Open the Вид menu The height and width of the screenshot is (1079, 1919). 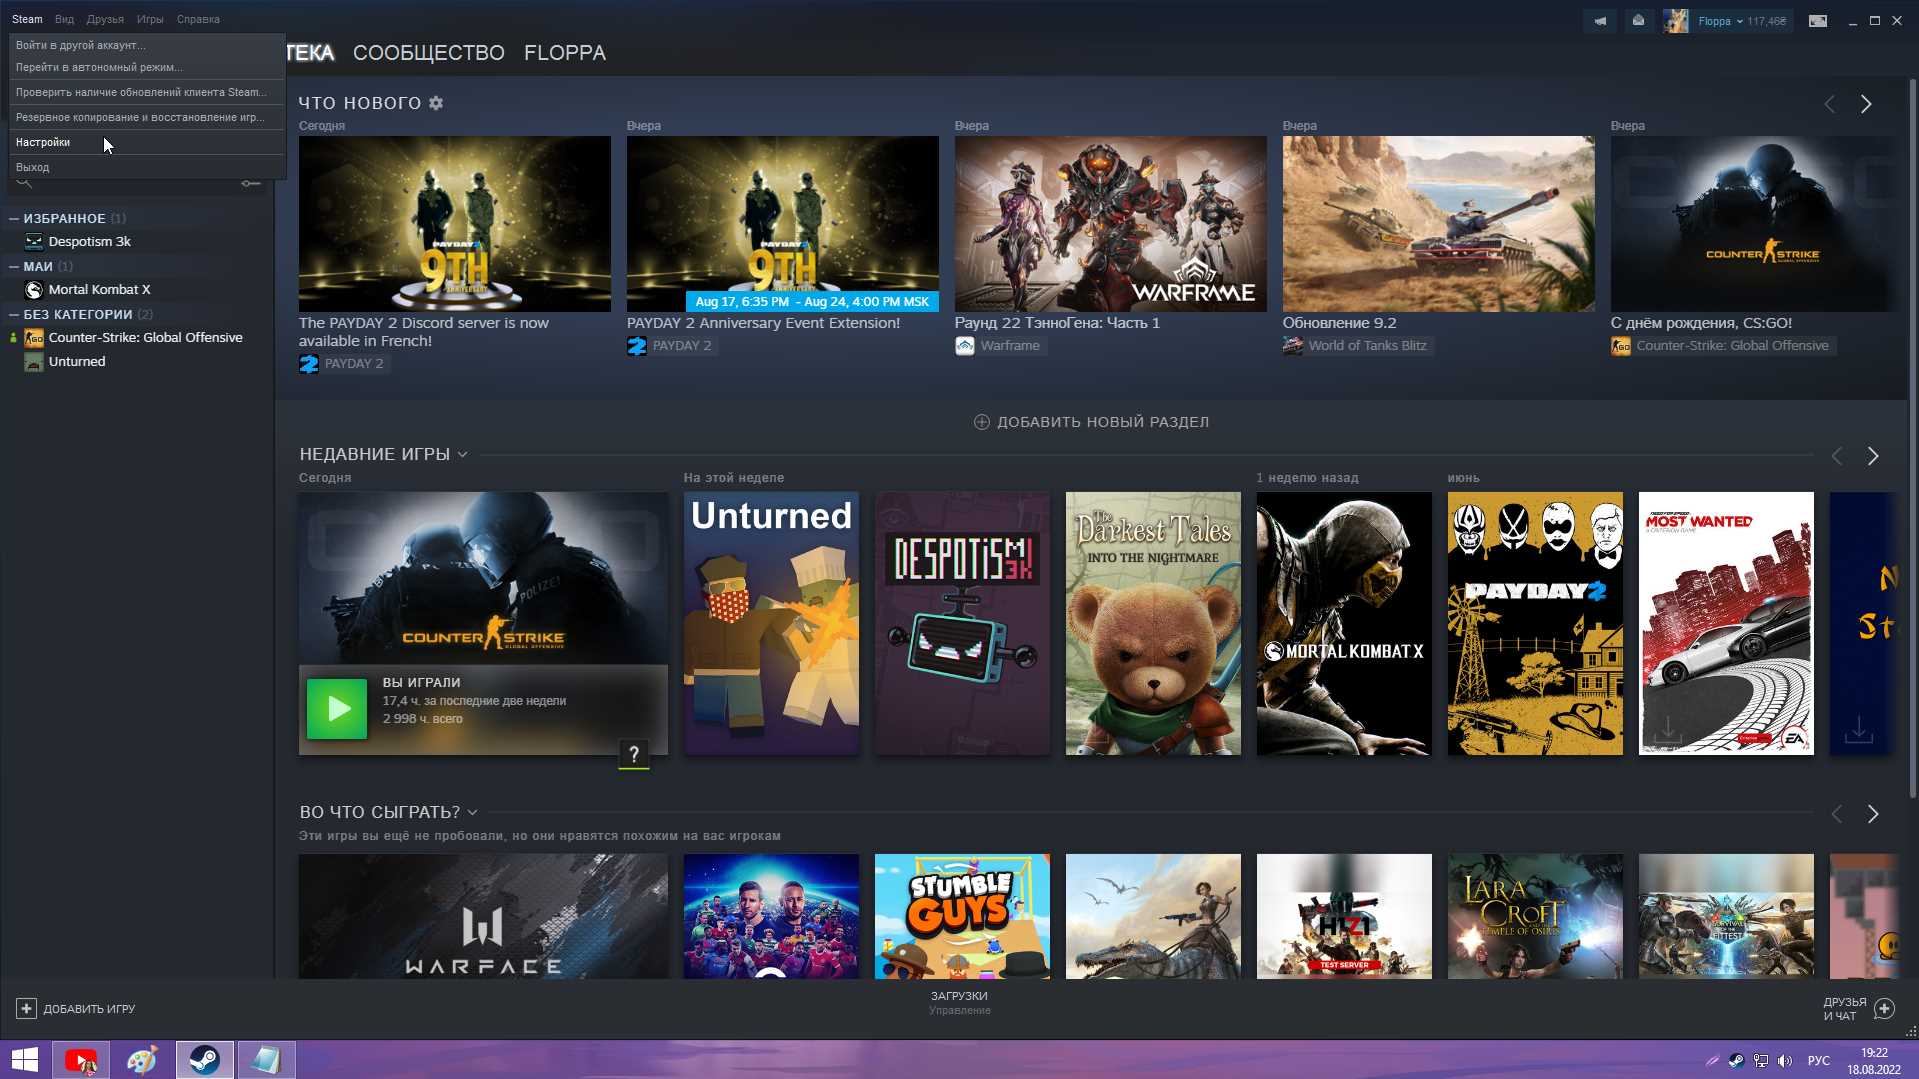(x=64, y=19)
